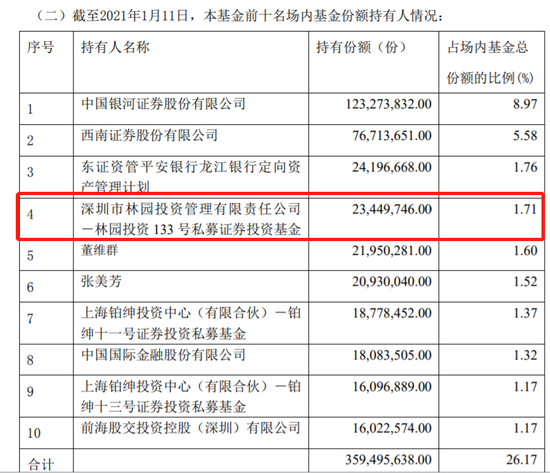This screenshot has height=473, width=550.
Task: Click serial number 10 in first column
Action: pyautogui.click(x=34, y=433)
